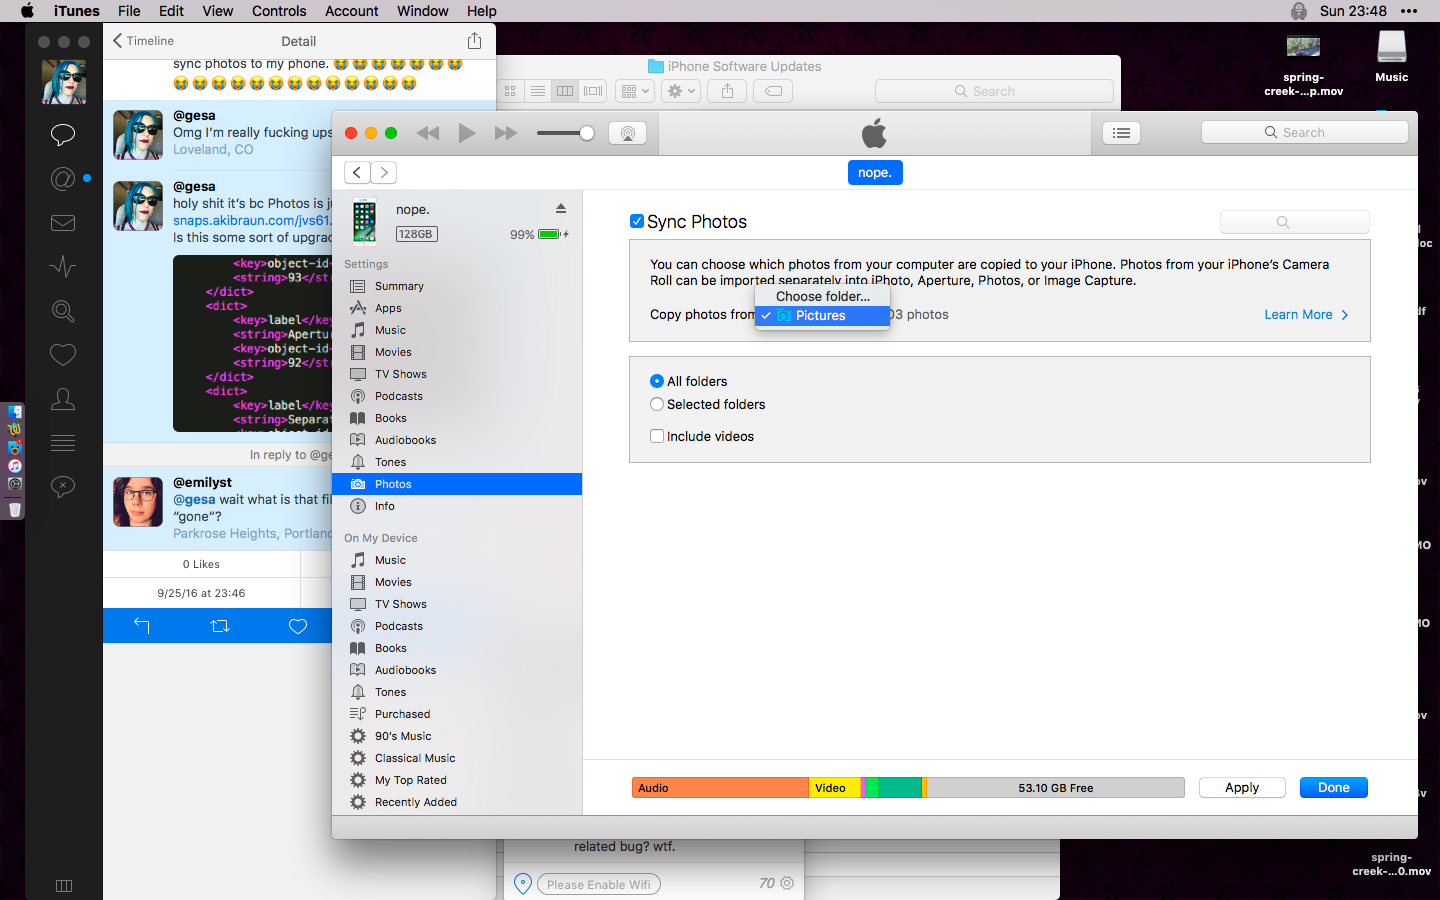The width and height of the screenshot is (1440, 900).
Task: Open the Account menu
Action: 351,11
